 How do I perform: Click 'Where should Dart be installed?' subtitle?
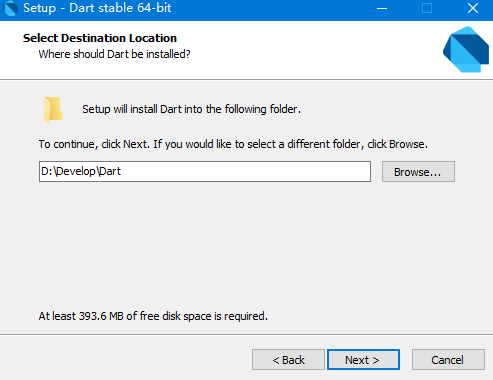[114, 54]
